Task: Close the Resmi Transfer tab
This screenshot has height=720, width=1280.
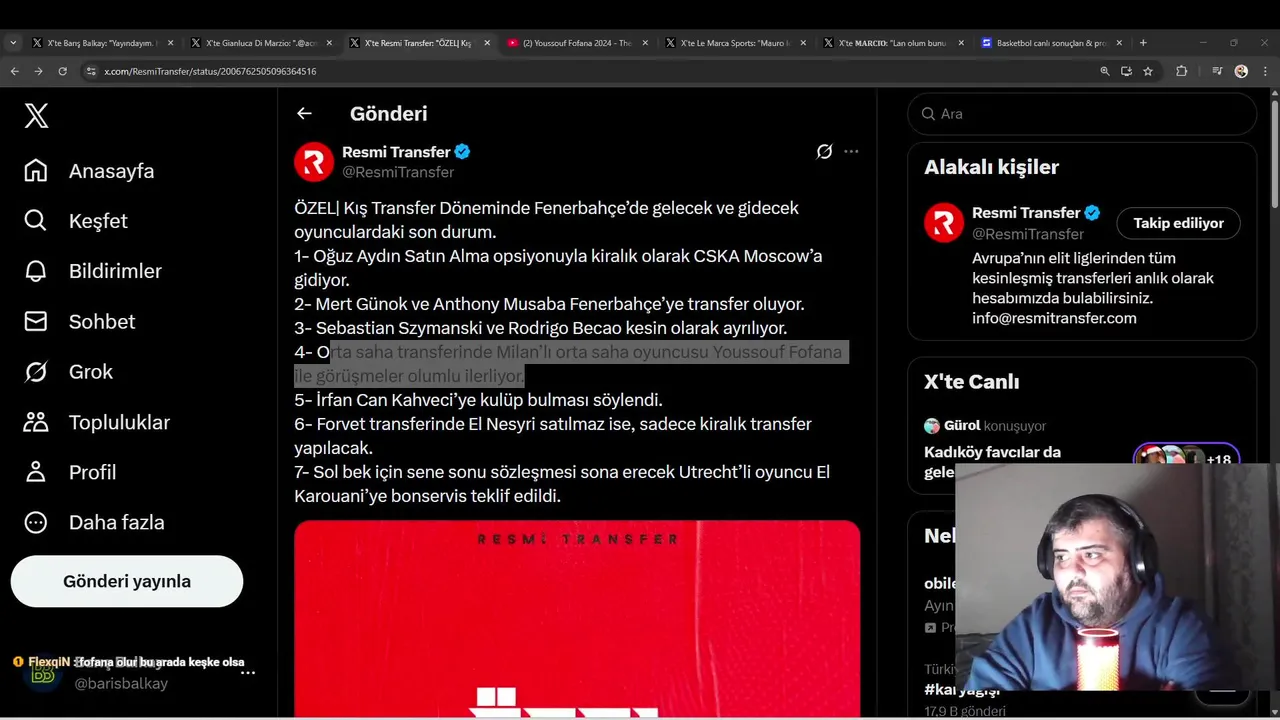Action: click(487, 43)
